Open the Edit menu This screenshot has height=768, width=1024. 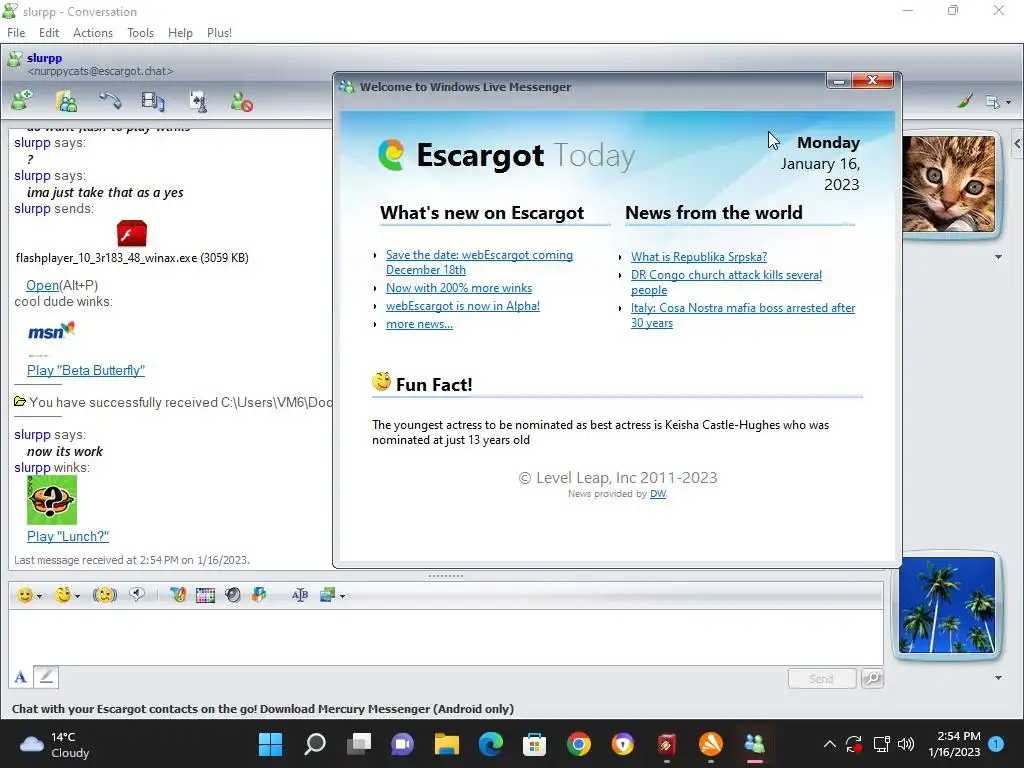48,33
